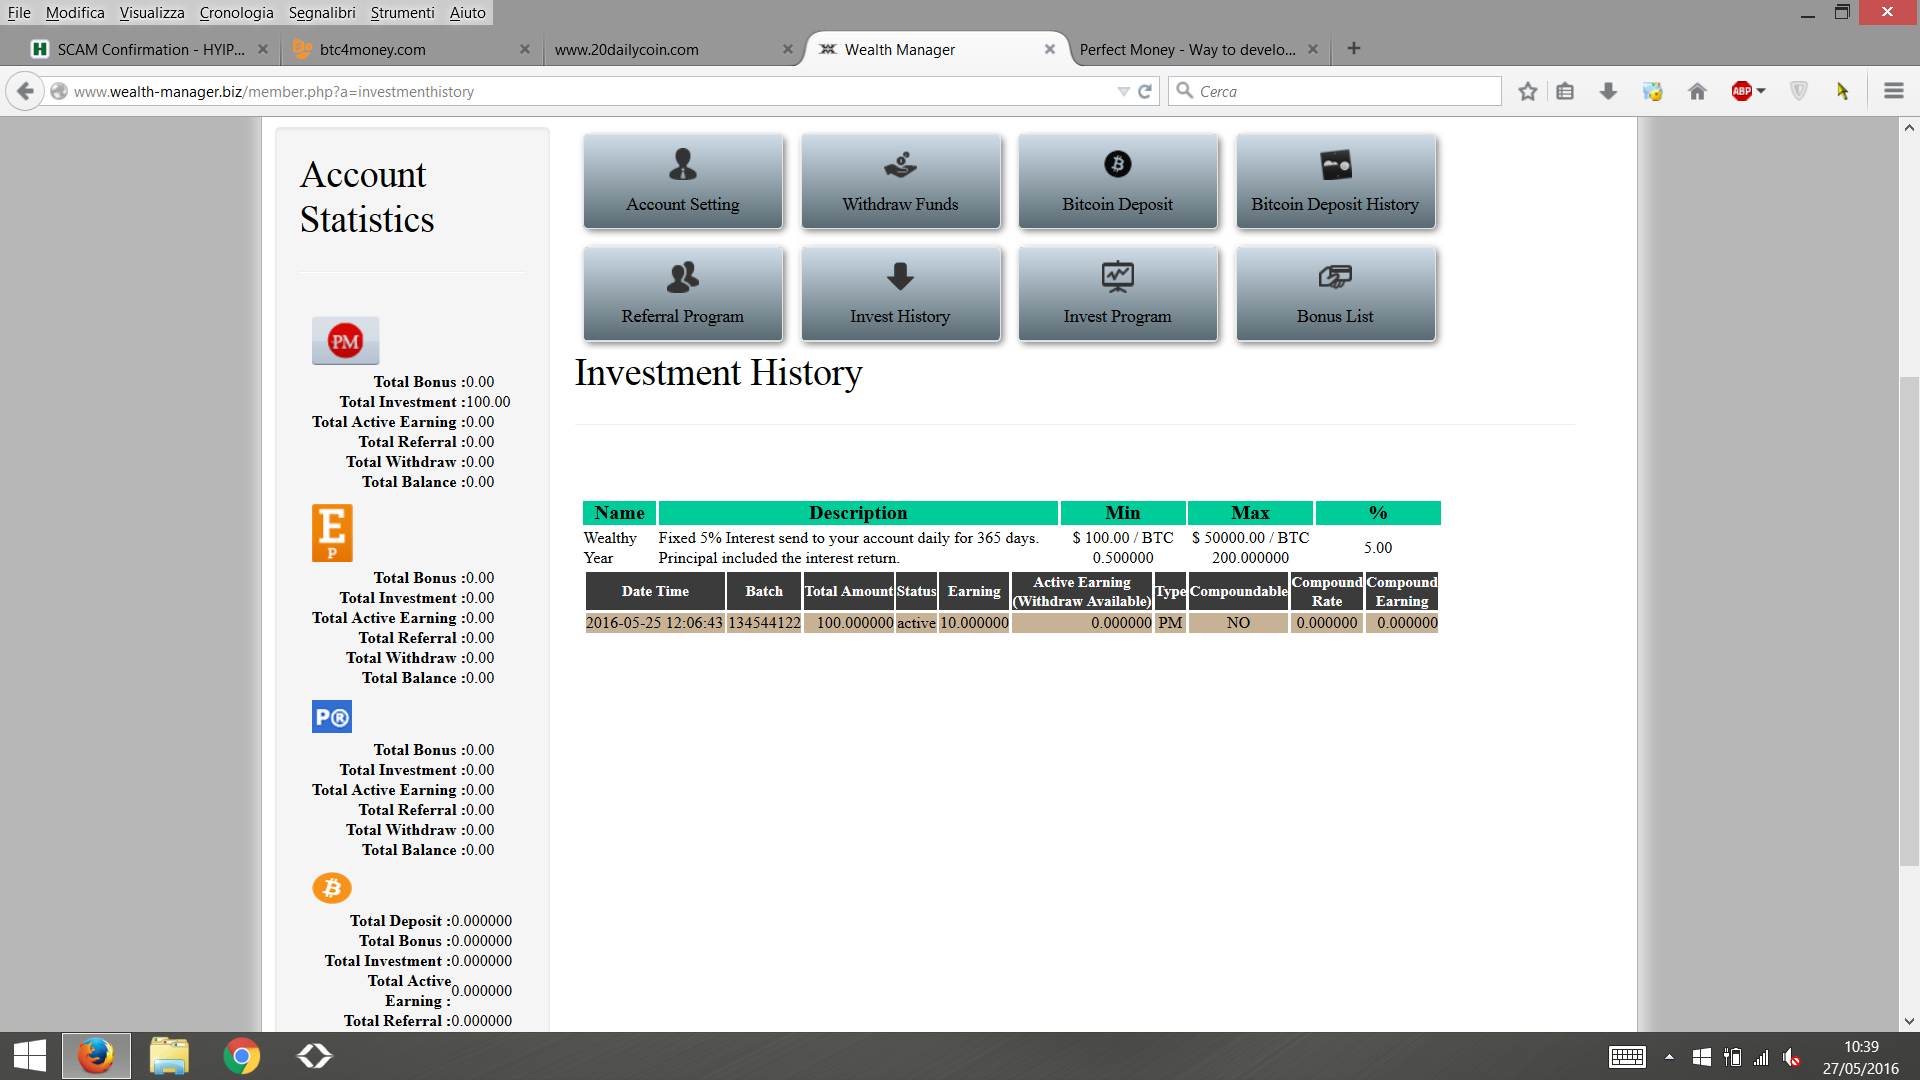Go to Firefox home page icon
Viewport: 1920px width, 1080px height.
1697,91
